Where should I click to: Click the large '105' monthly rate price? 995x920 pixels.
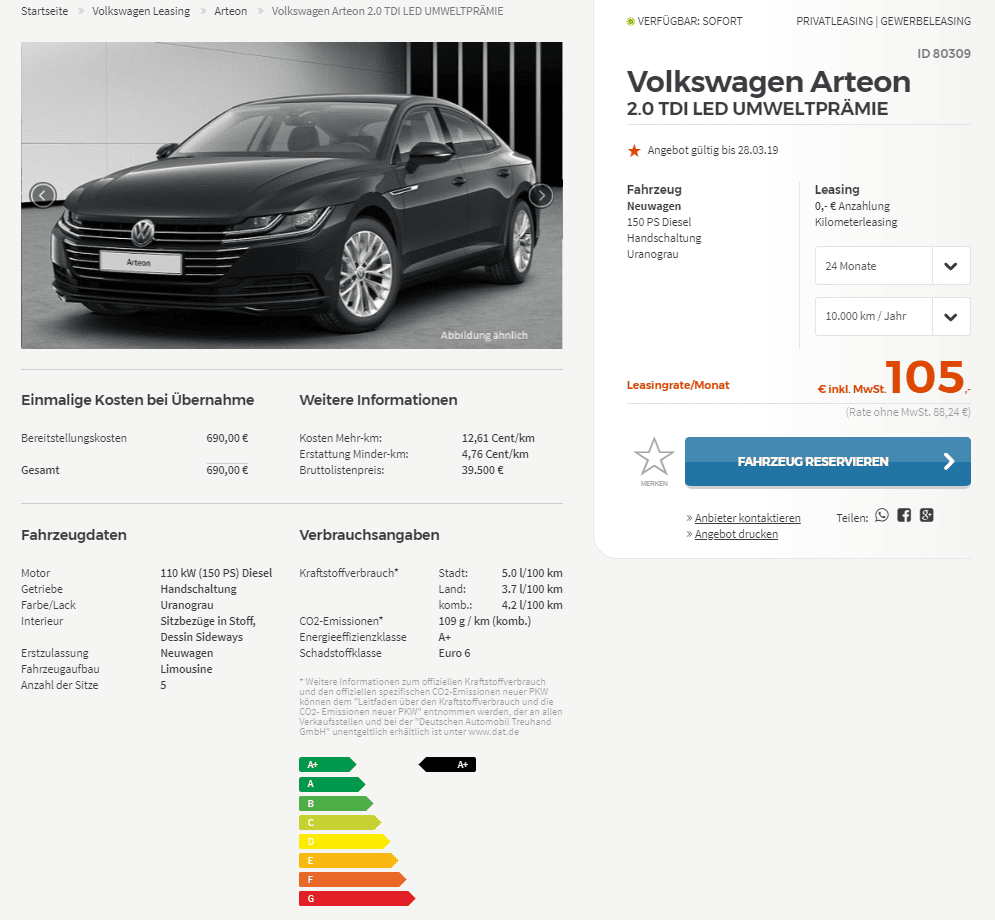point(925,377)
